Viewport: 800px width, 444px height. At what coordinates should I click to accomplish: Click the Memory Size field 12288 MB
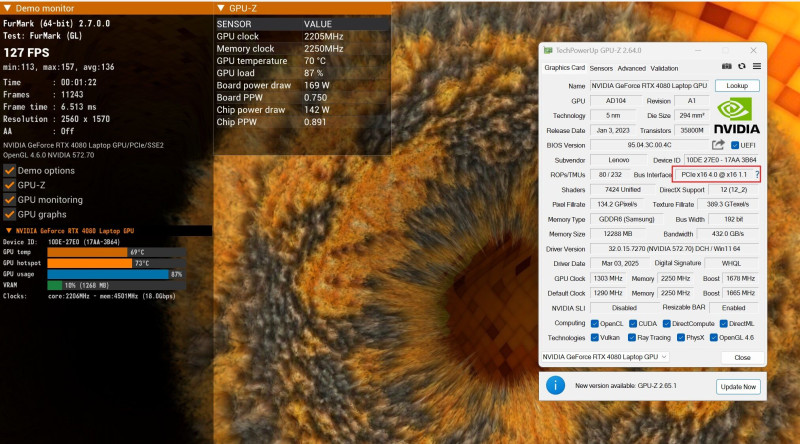coord(617,234)
